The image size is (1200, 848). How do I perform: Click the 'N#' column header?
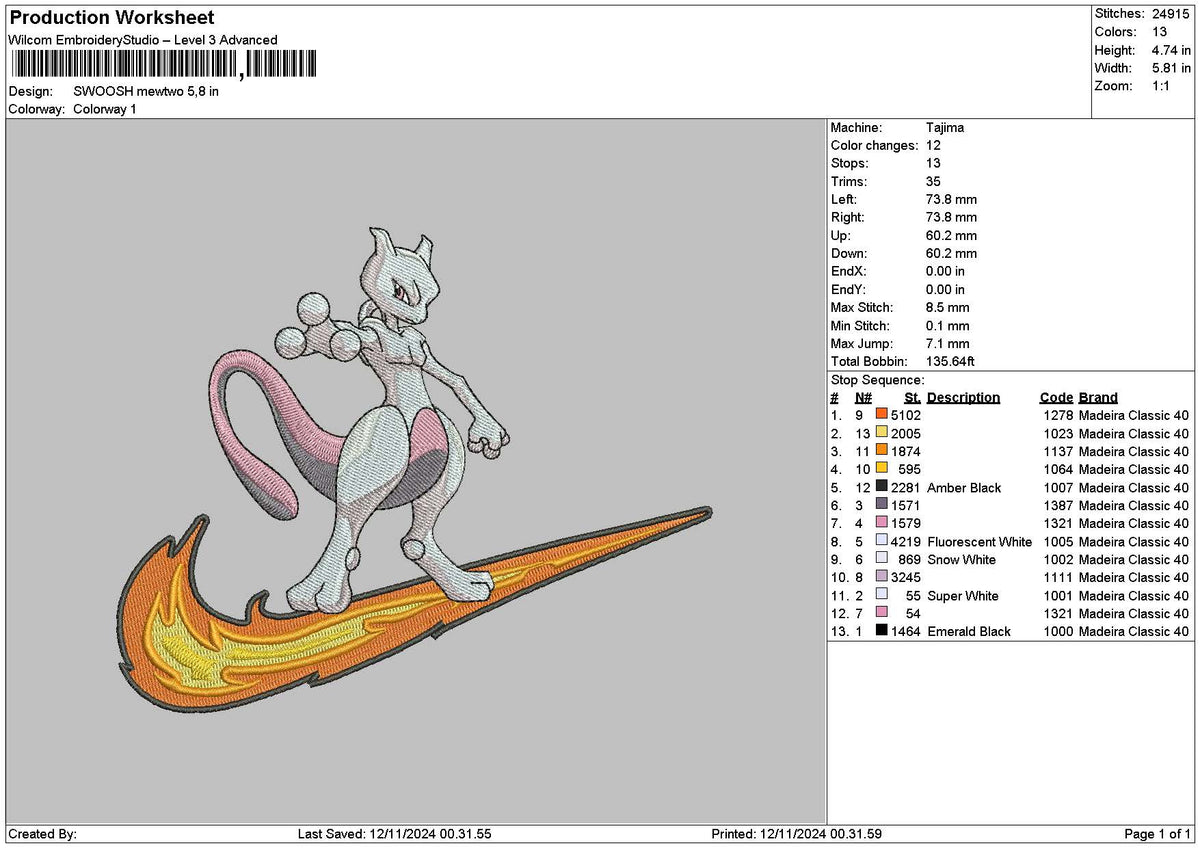tap(863, 398)
